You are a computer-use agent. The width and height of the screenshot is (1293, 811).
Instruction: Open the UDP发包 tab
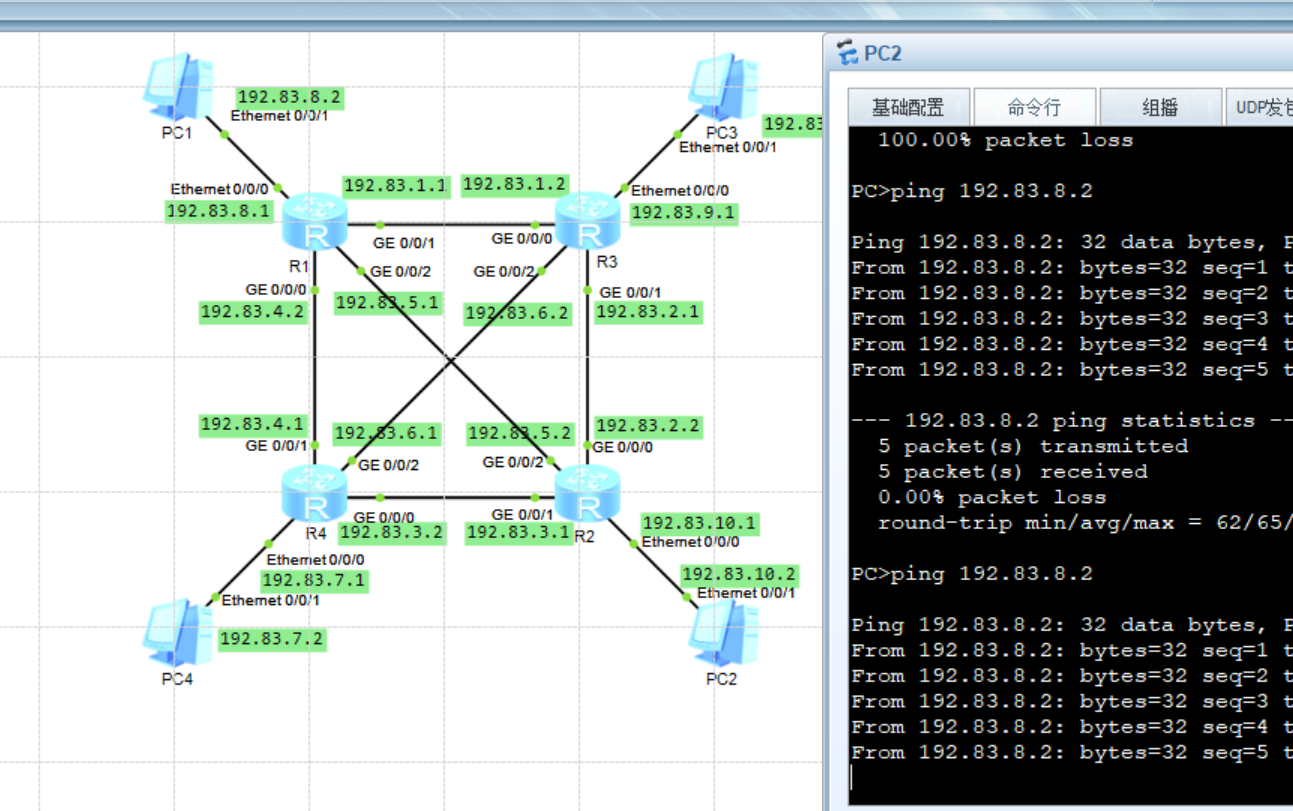1260,107
